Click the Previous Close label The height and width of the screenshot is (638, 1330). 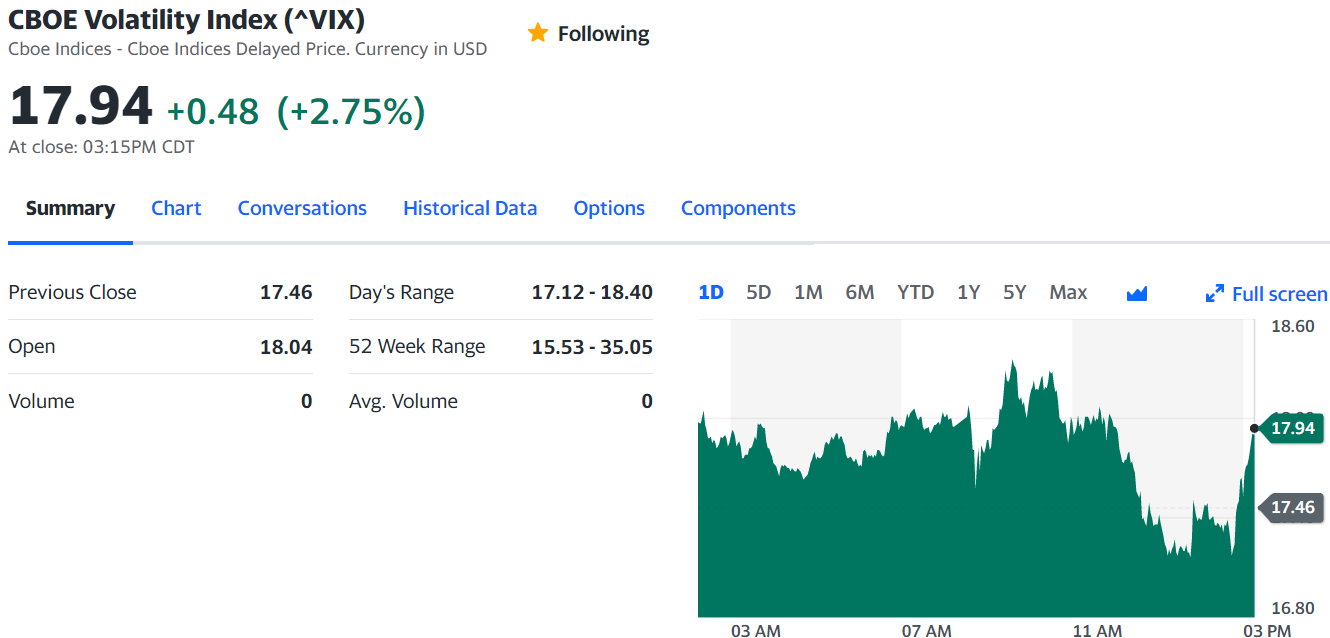coord(72,292)
